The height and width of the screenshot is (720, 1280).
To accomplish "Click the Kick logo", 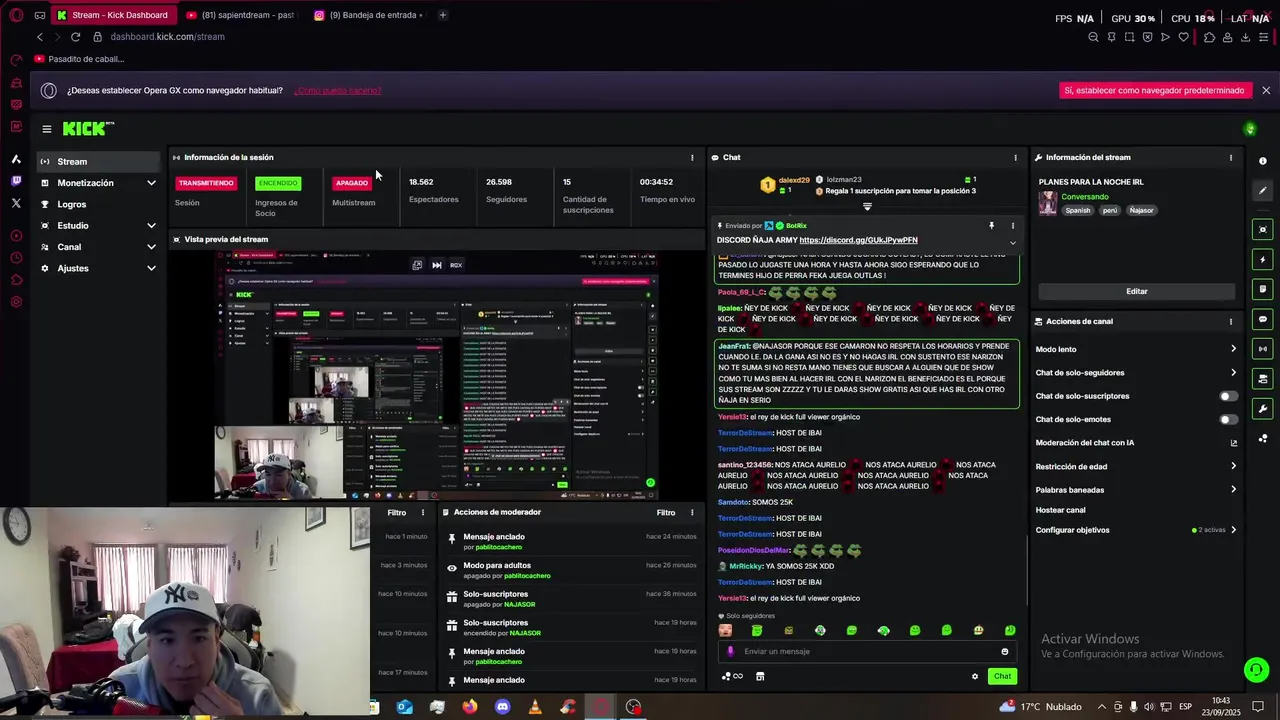I will pyautogui.click(x=88, y=129).
